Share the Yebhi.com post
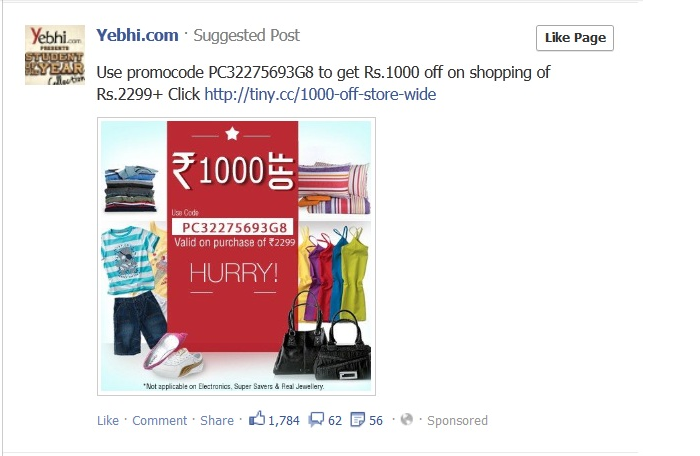The width and height of the screenshot is (700, 456). [x=217, y=420]
